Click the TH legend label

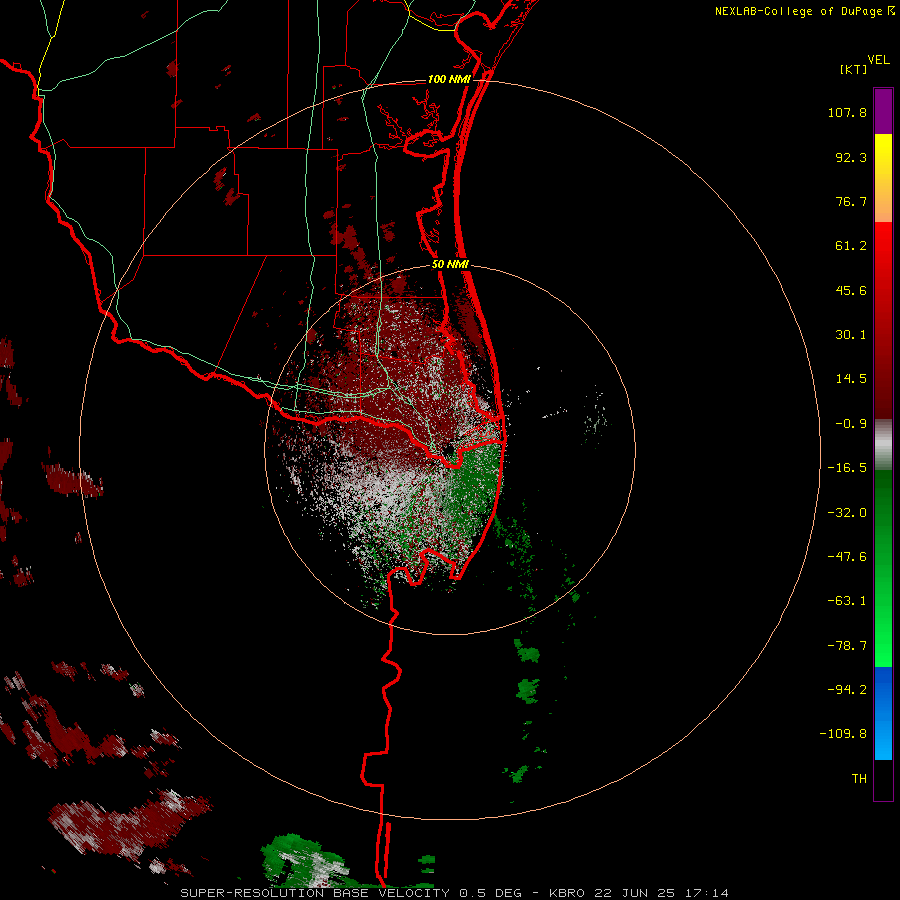pos(859,779)
